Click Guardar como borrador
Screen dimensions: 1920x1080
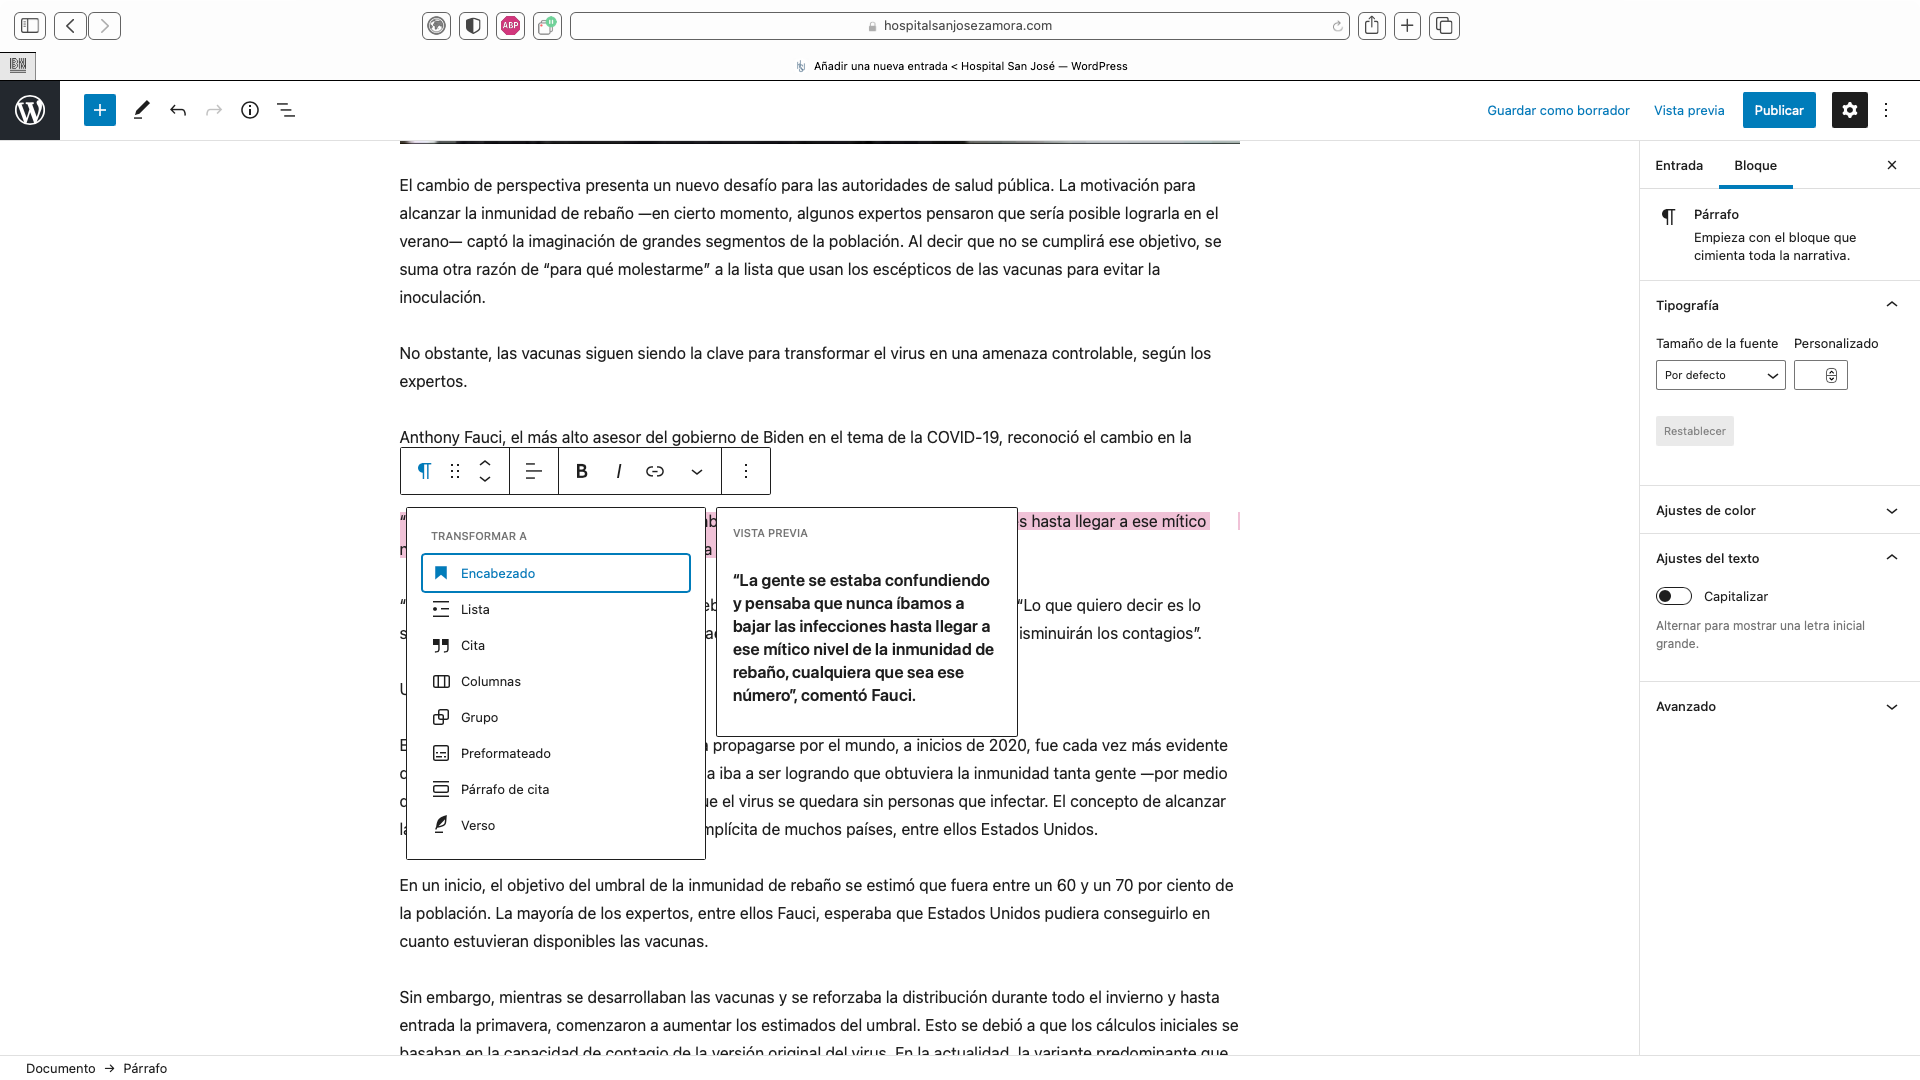pyautogui.click(x=1558, y=110)
